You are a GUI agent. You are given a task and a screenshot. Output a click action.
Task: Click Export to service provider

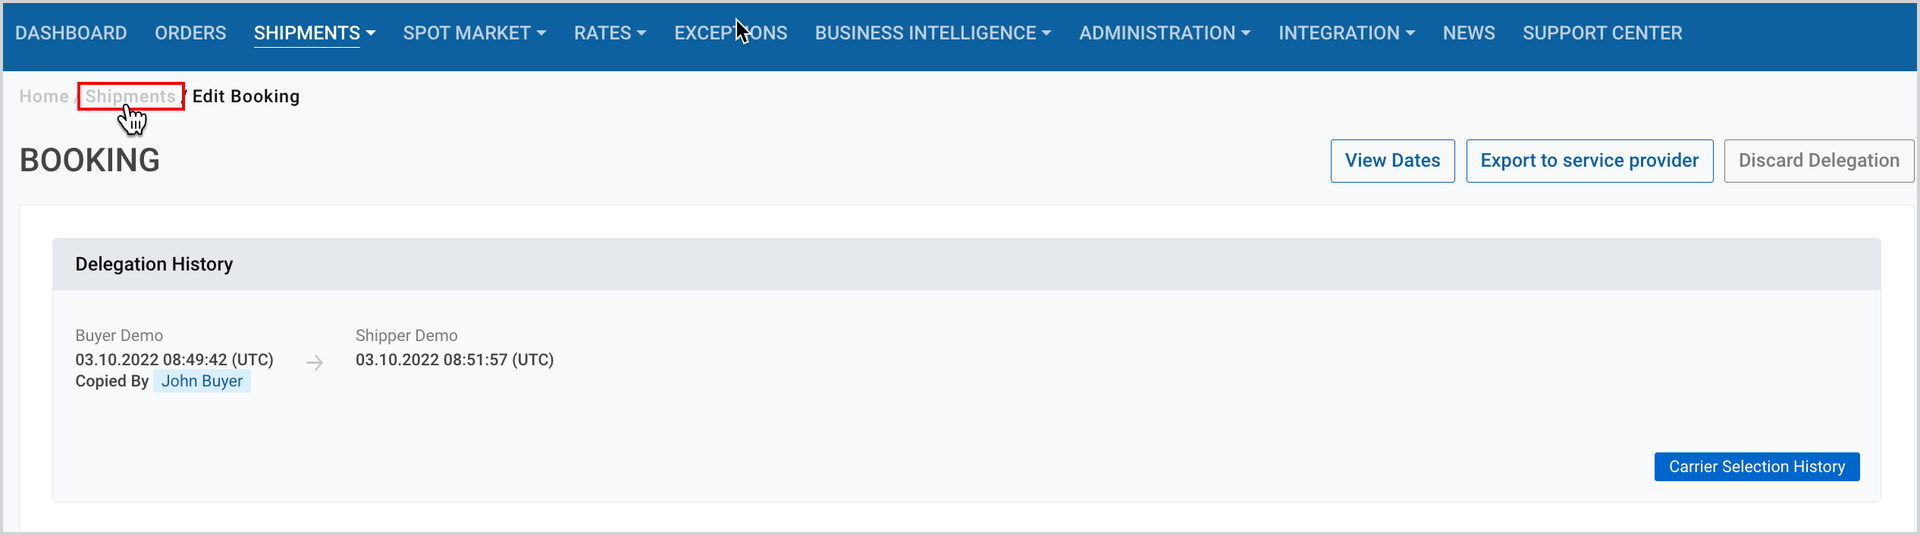point(1589,161)
